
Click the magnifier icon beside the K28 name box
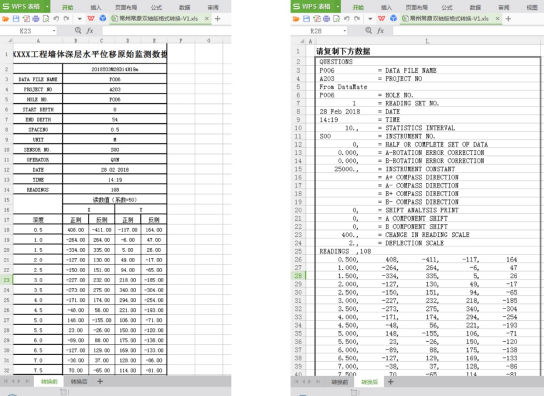(x=368, y=31)
